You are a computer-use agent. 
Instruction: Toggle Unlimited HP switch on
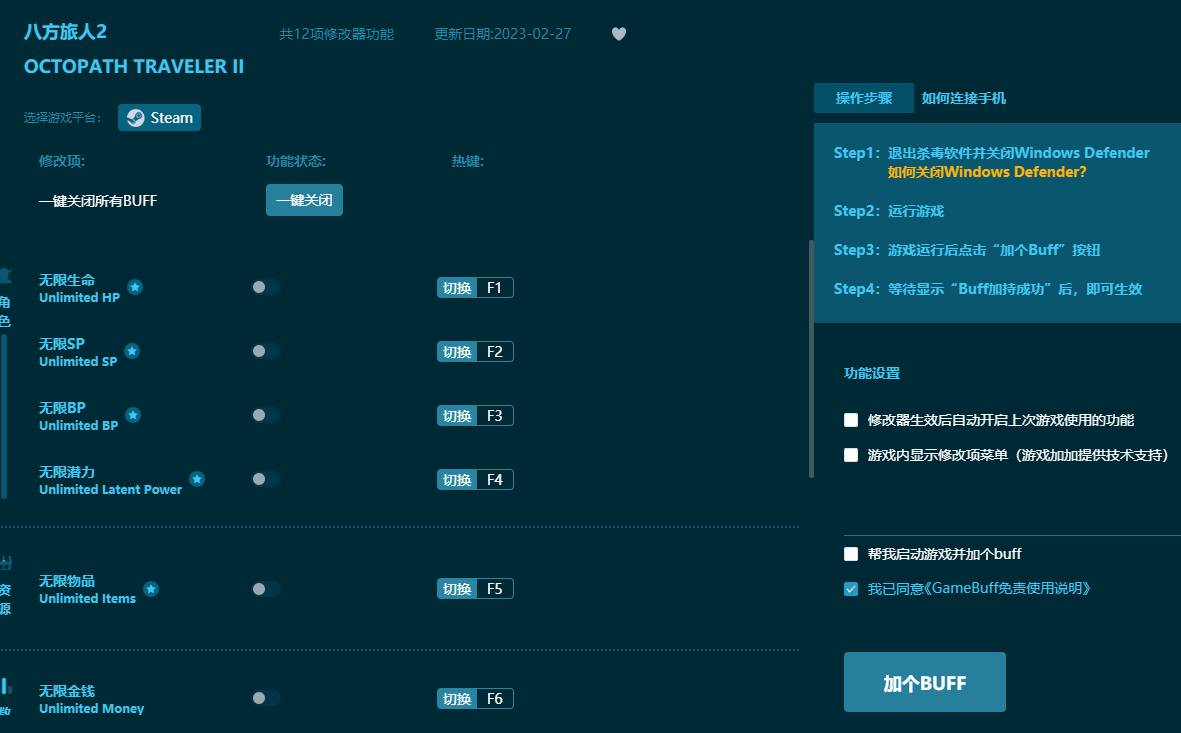coord(266,287)
